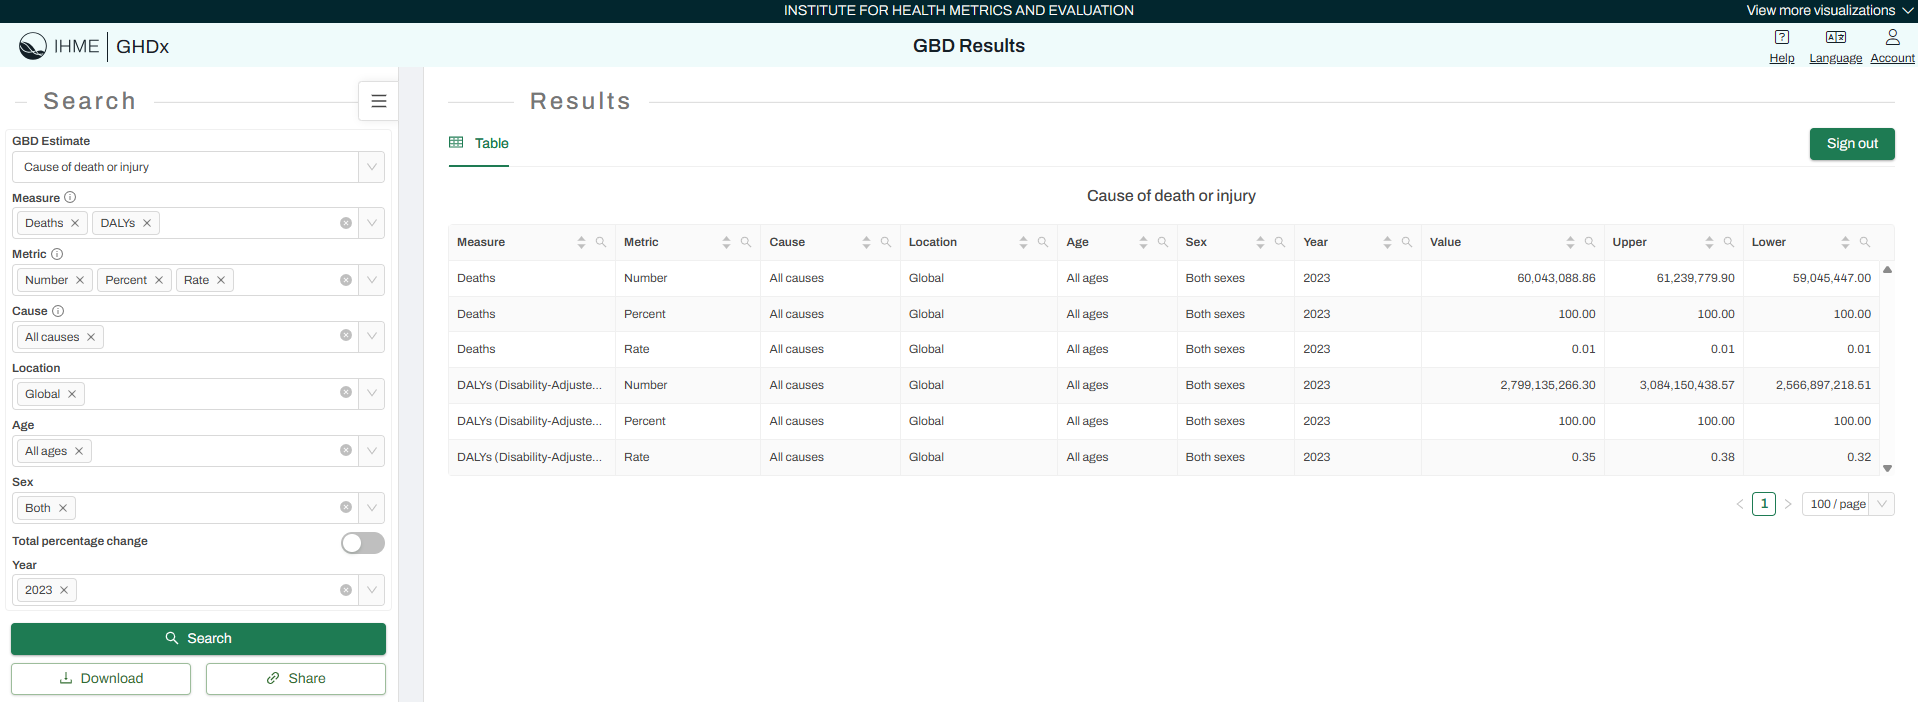
Task: Click the Measure info icon
Action: [70, 197]
